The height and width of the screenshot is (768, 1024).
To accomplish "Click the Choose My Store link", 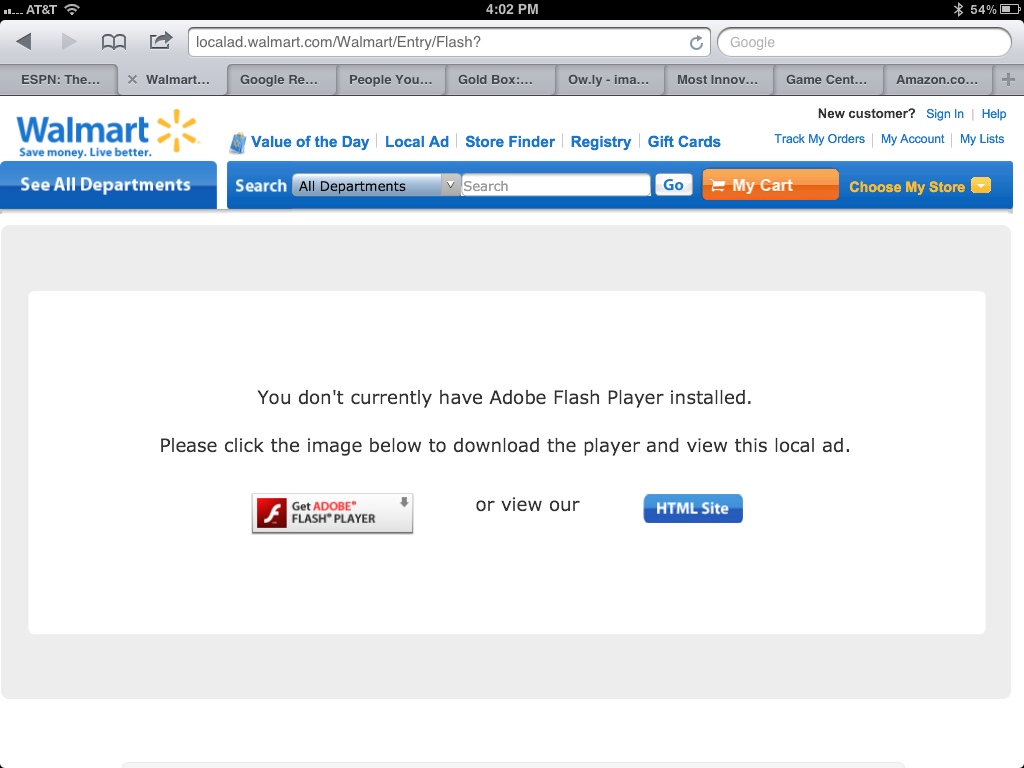I will [907, 187].
